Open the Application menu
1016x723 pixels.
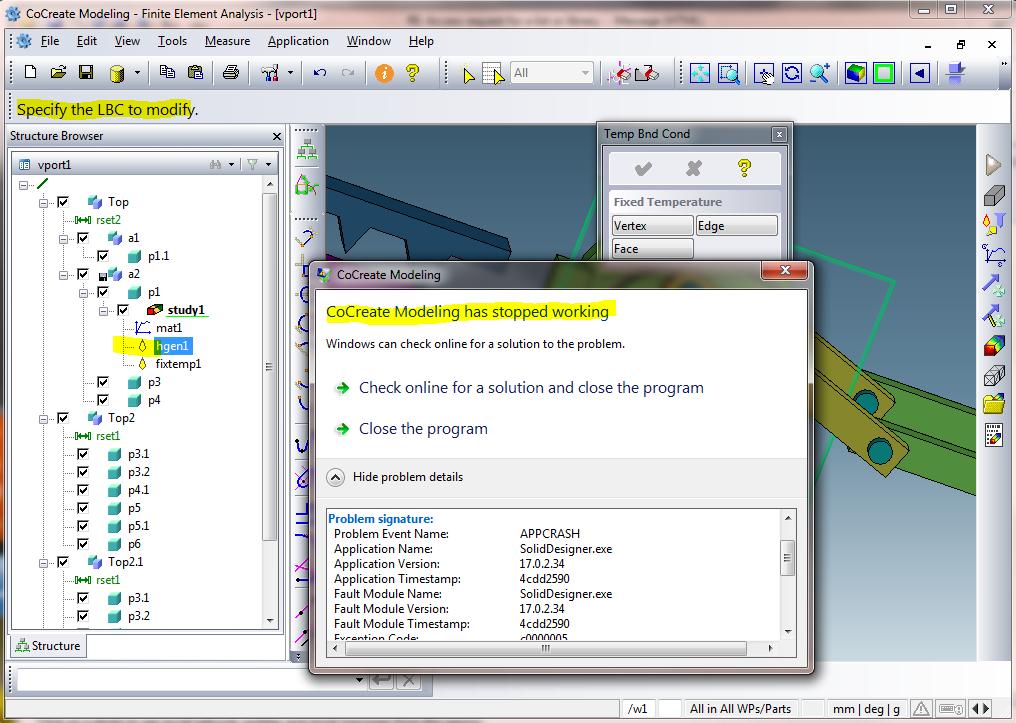pos(298,41)
